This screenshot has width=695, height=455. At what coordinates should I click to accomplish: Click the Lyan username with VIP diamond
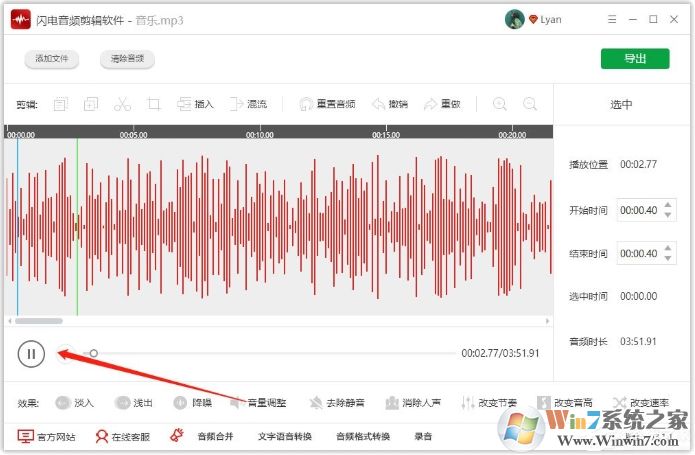545,19
